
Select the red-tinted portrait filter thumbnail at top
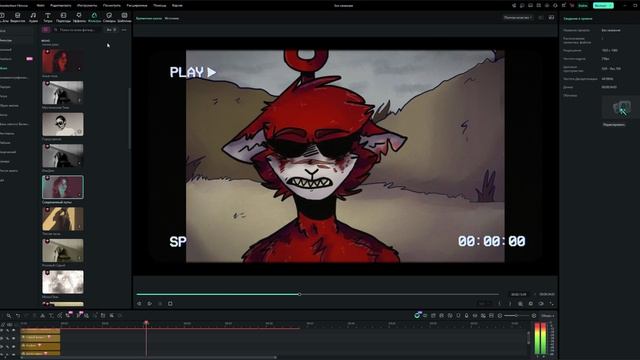63,61
